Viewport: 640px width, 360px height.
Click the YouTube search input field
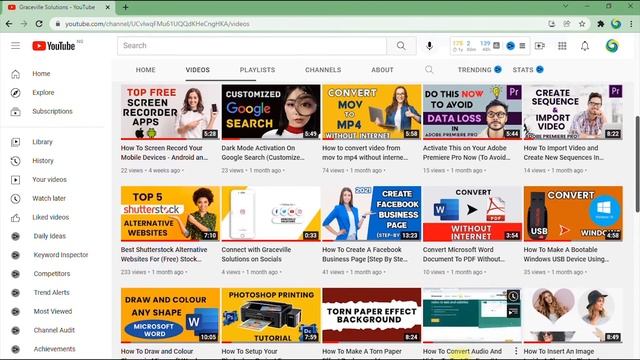252,46
